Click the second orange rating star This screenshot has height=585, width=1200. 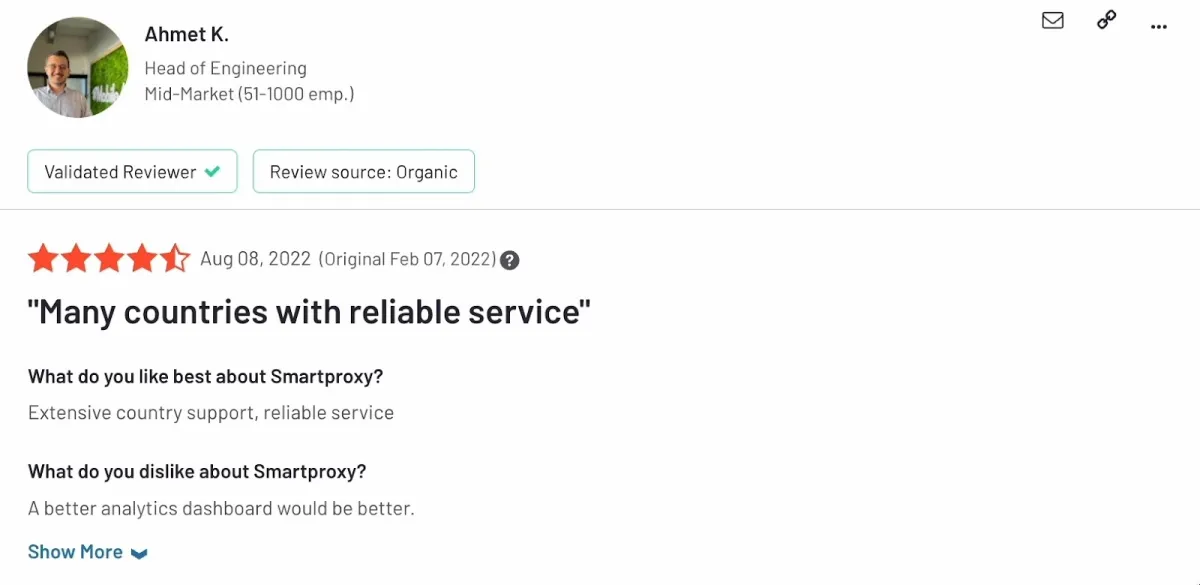(76, 259)
